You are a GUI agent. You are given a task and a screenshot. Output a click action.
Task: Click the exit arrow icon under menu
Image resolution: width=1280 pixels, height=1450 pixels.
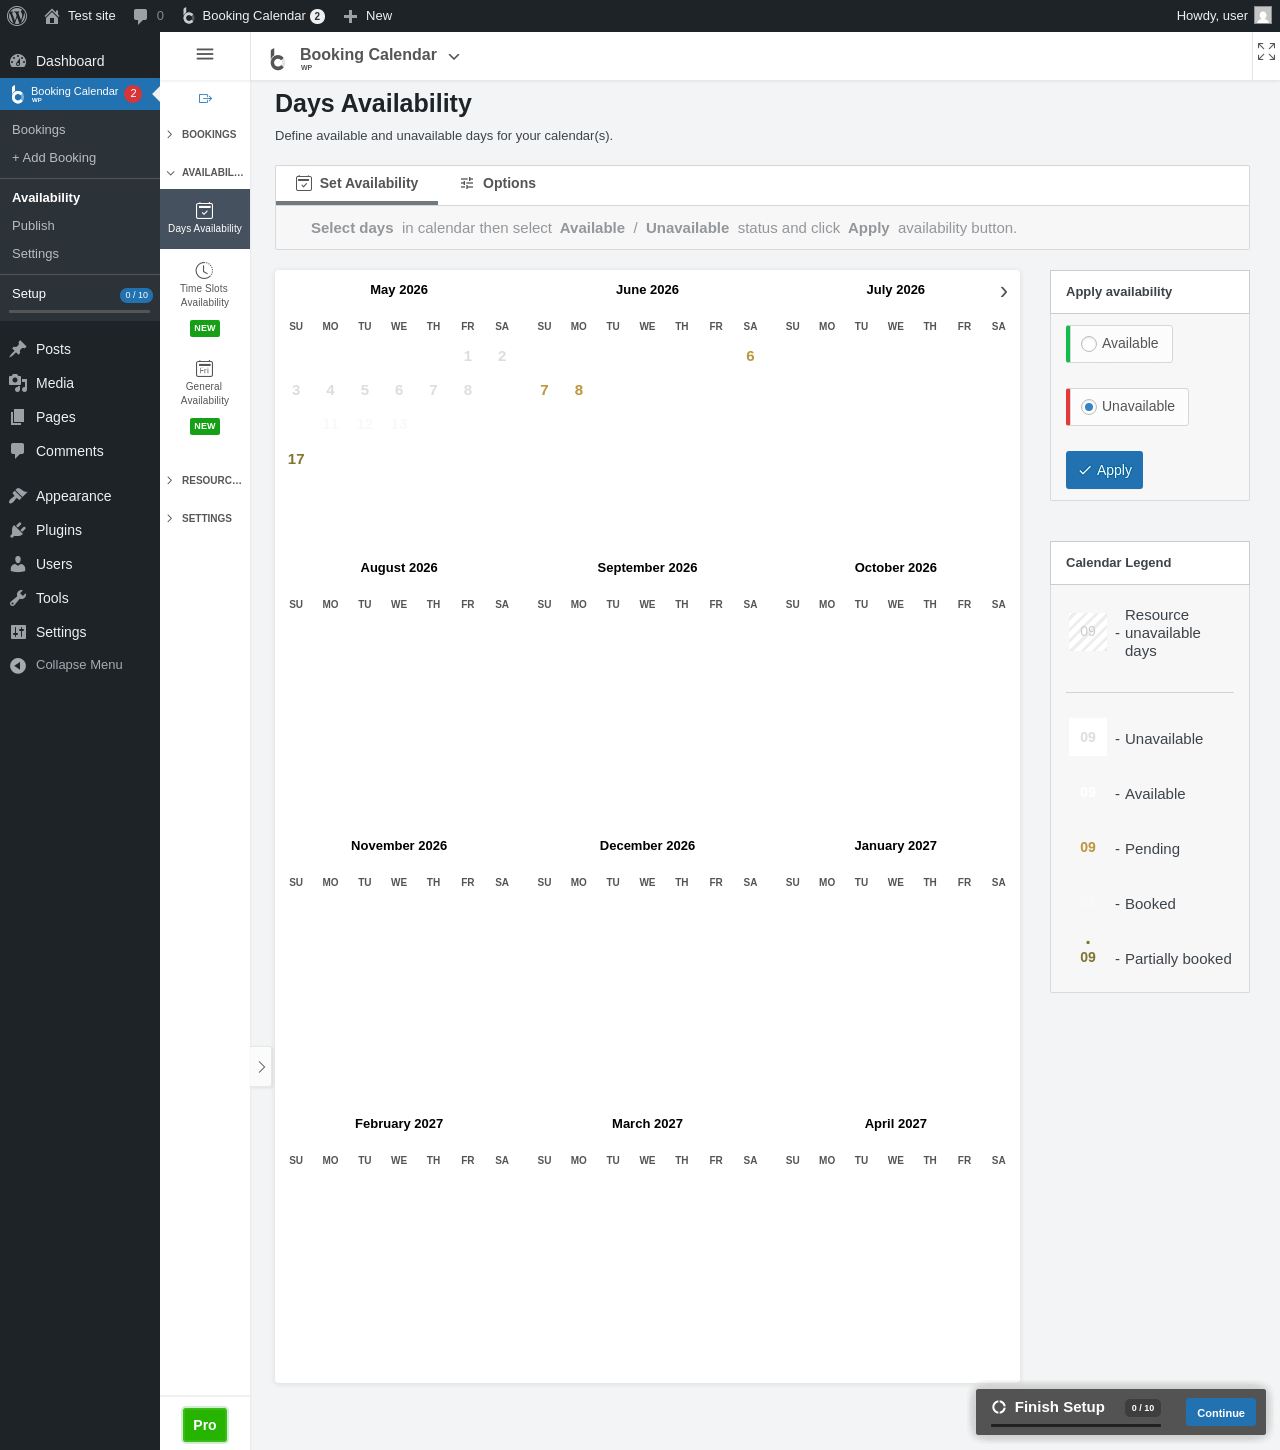pos(205,98)
